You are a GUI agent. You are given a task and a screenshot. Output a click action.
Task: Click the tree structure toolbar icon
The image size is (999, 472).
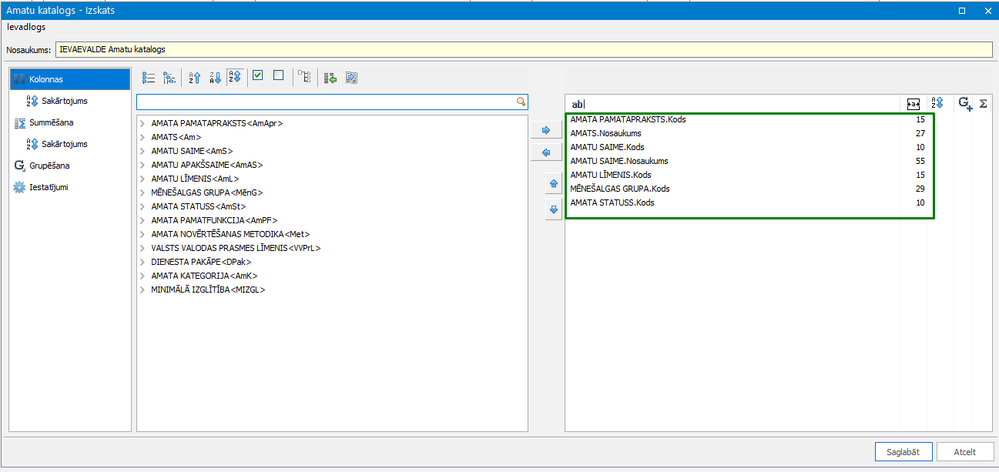[305, 78]
